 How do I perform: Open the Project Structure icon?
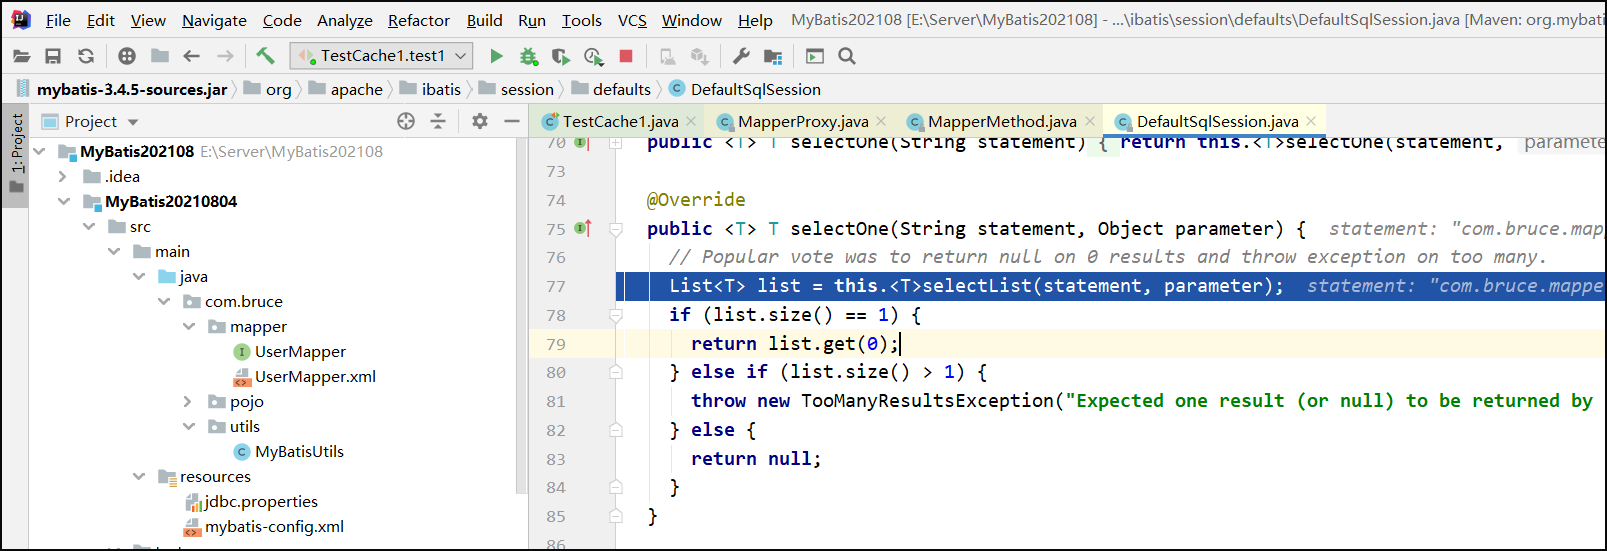tap(773, 56)
